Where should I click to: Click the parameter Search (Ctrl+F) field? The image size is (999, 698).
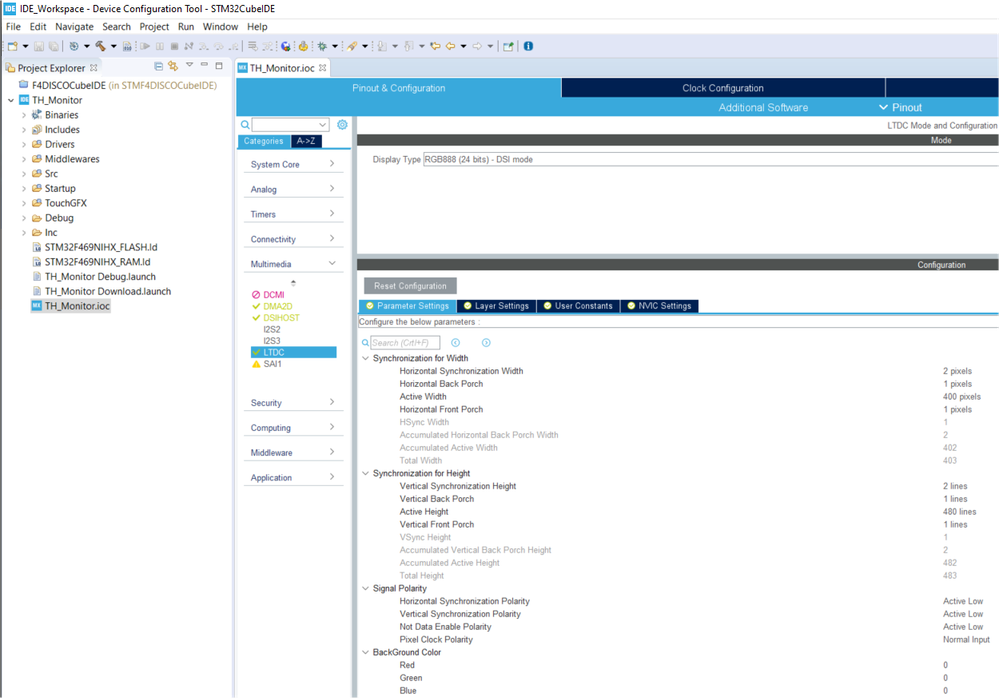click(405, 343)
